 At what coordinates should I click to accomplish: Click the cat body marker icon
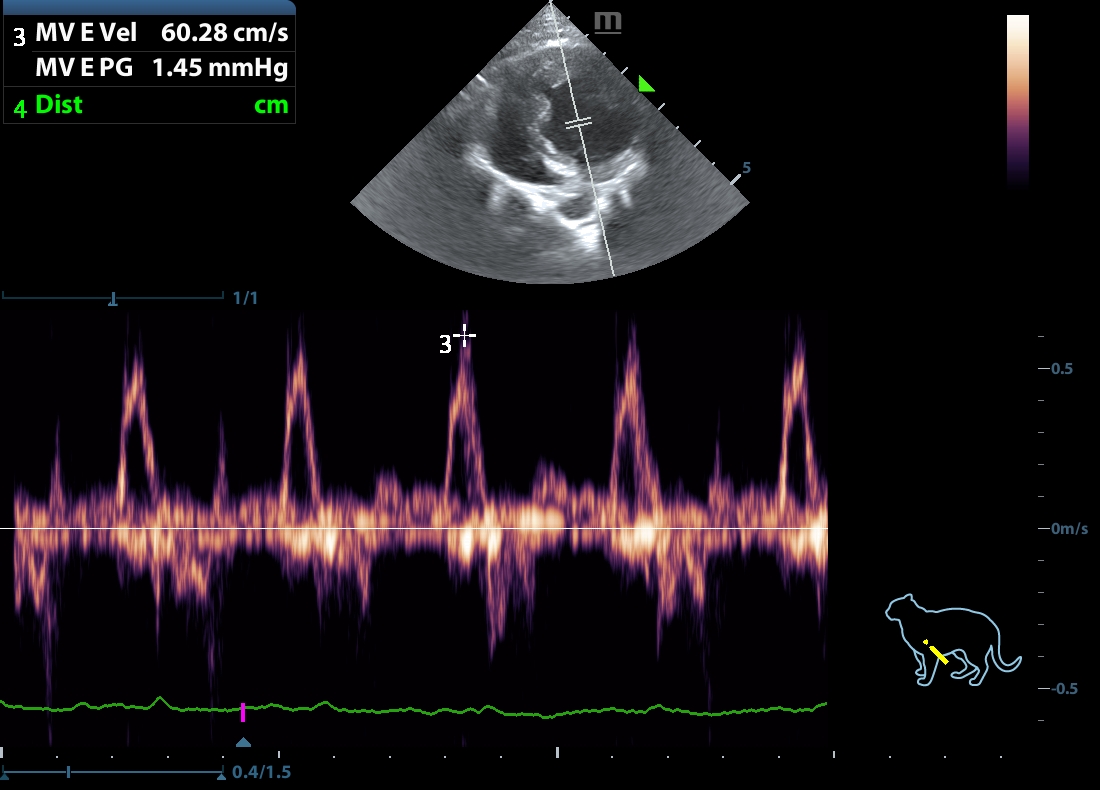[950, 640]
